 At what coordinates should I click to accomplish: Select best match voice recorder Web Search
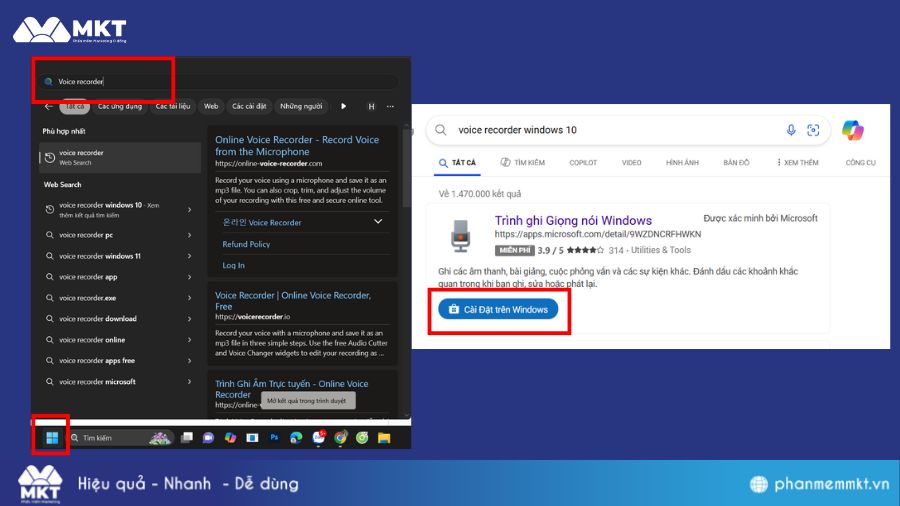(x=120, y=157)
